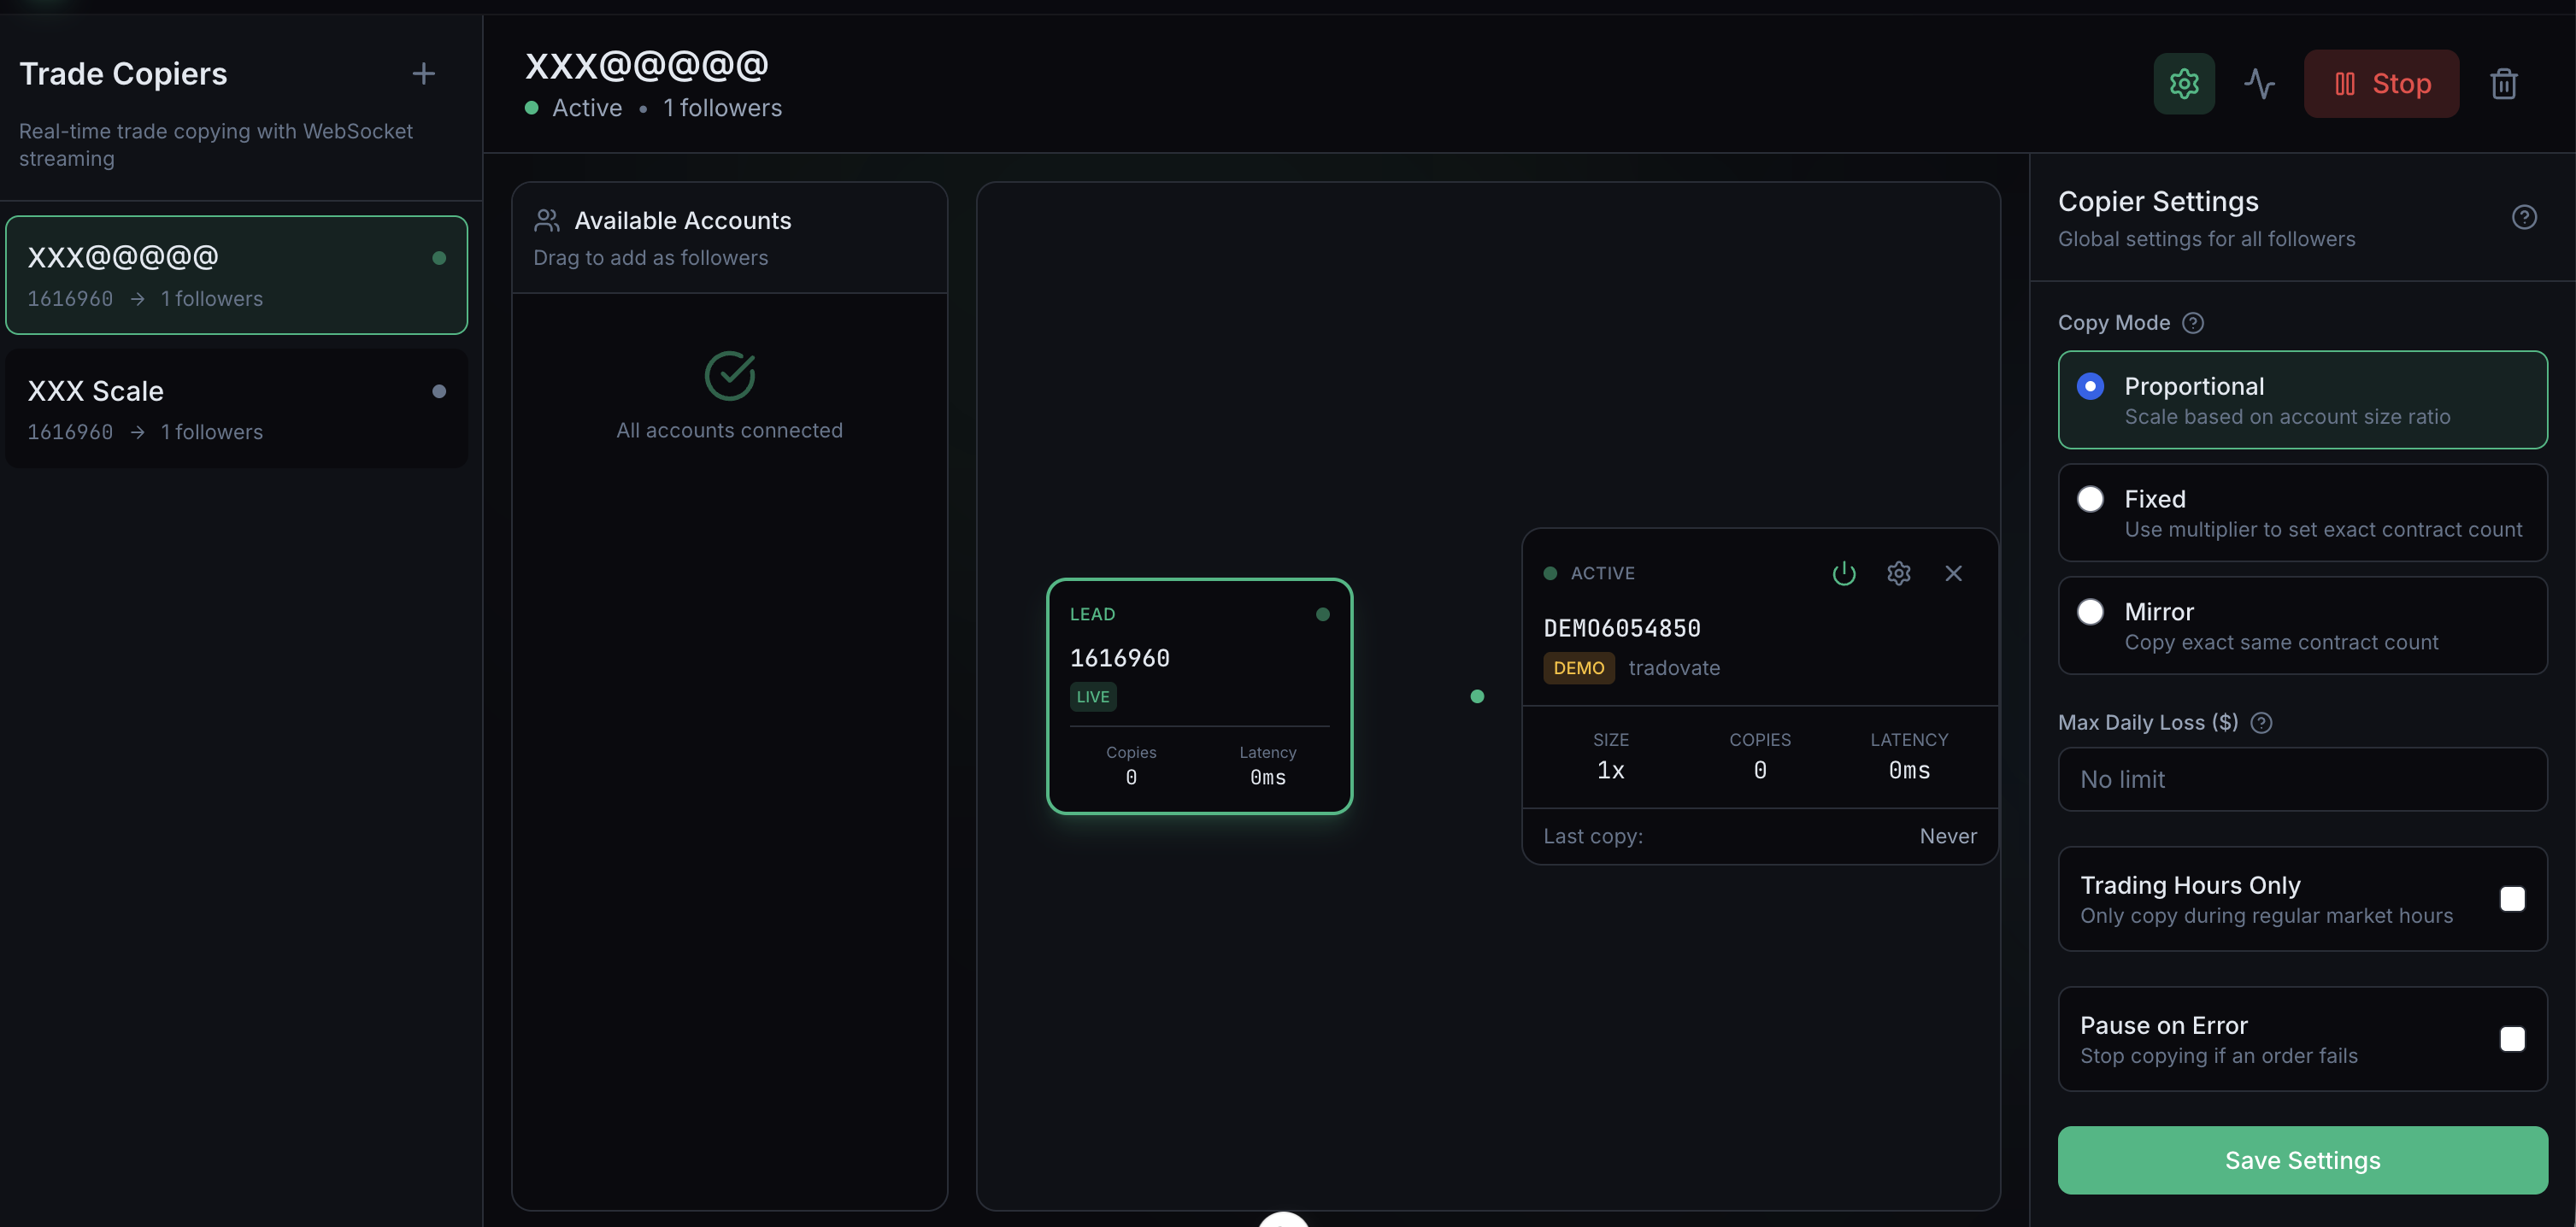Delete the copier via trash icon
The height and width of the screenshot is (1227, 2576).
[x=2504, y=83]
